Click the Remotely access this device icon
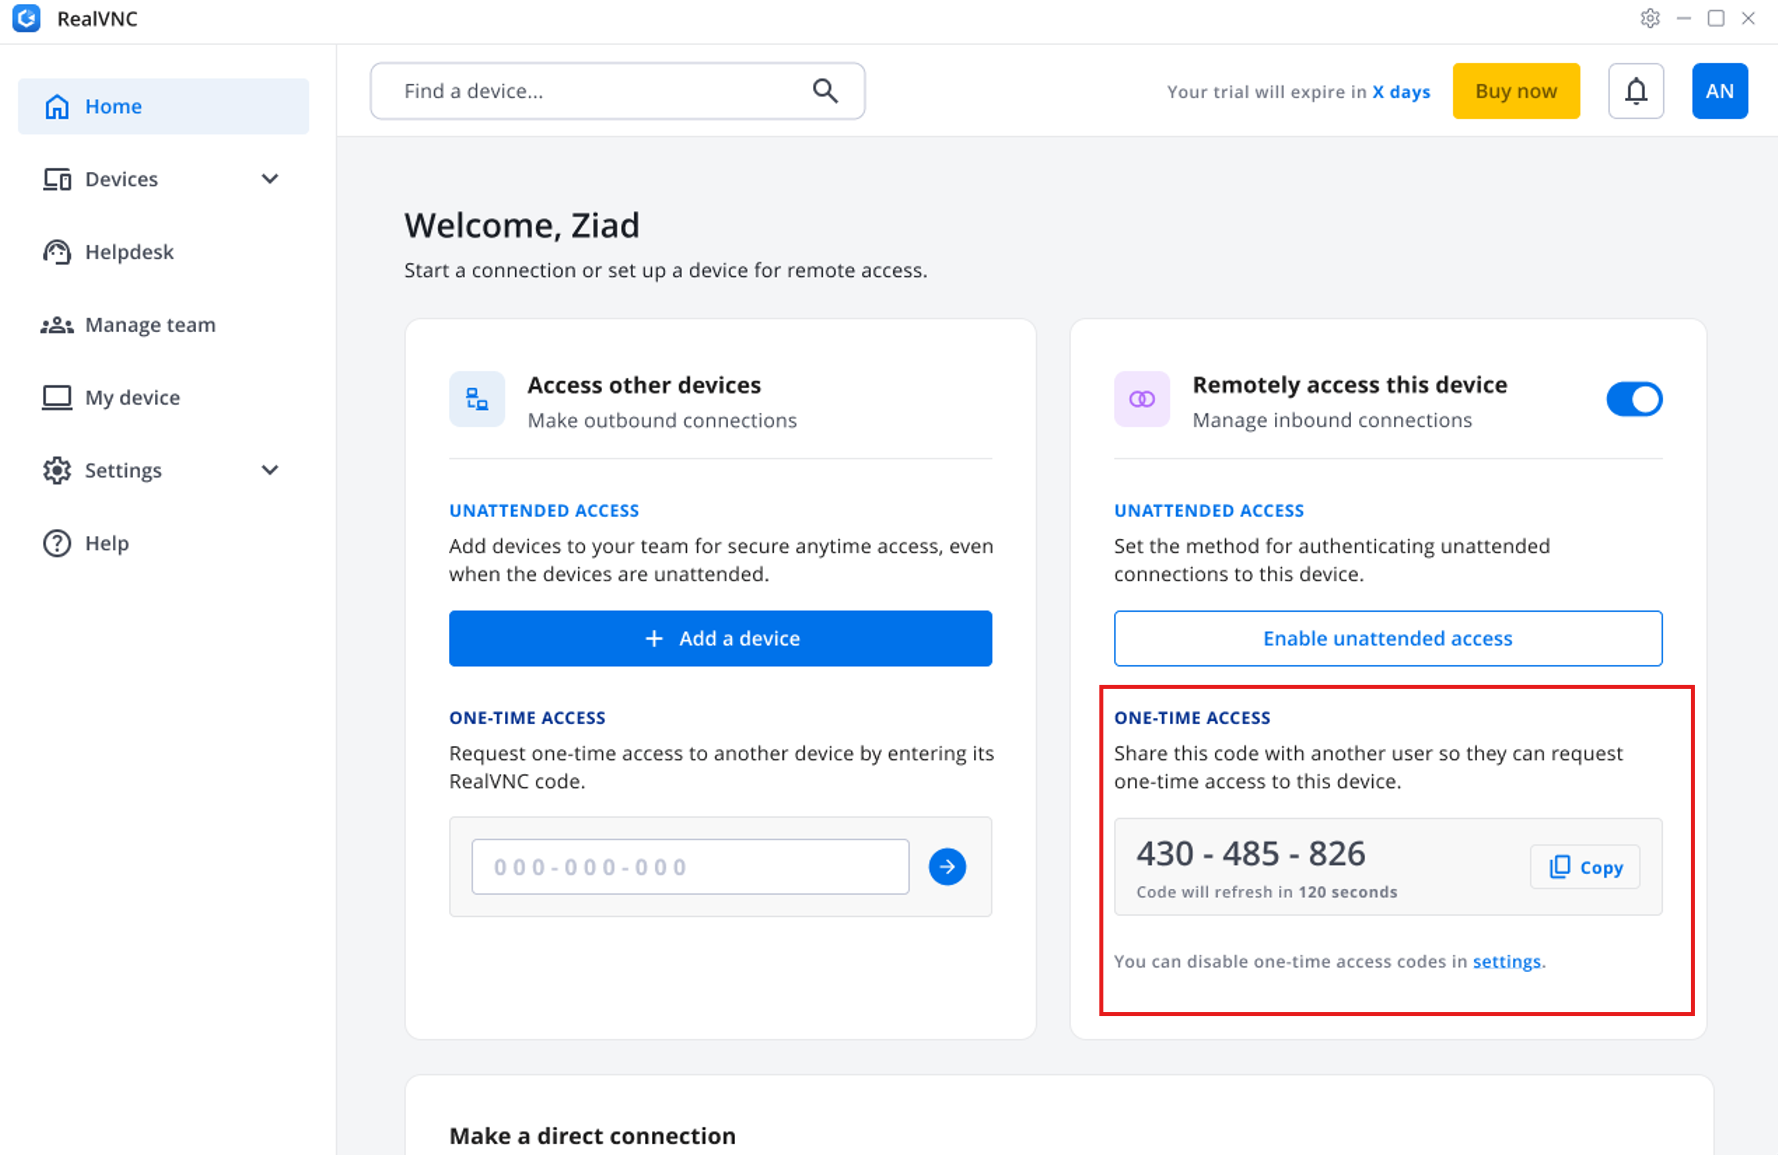1778x1155 pixels. click(x=1142, y=399)
